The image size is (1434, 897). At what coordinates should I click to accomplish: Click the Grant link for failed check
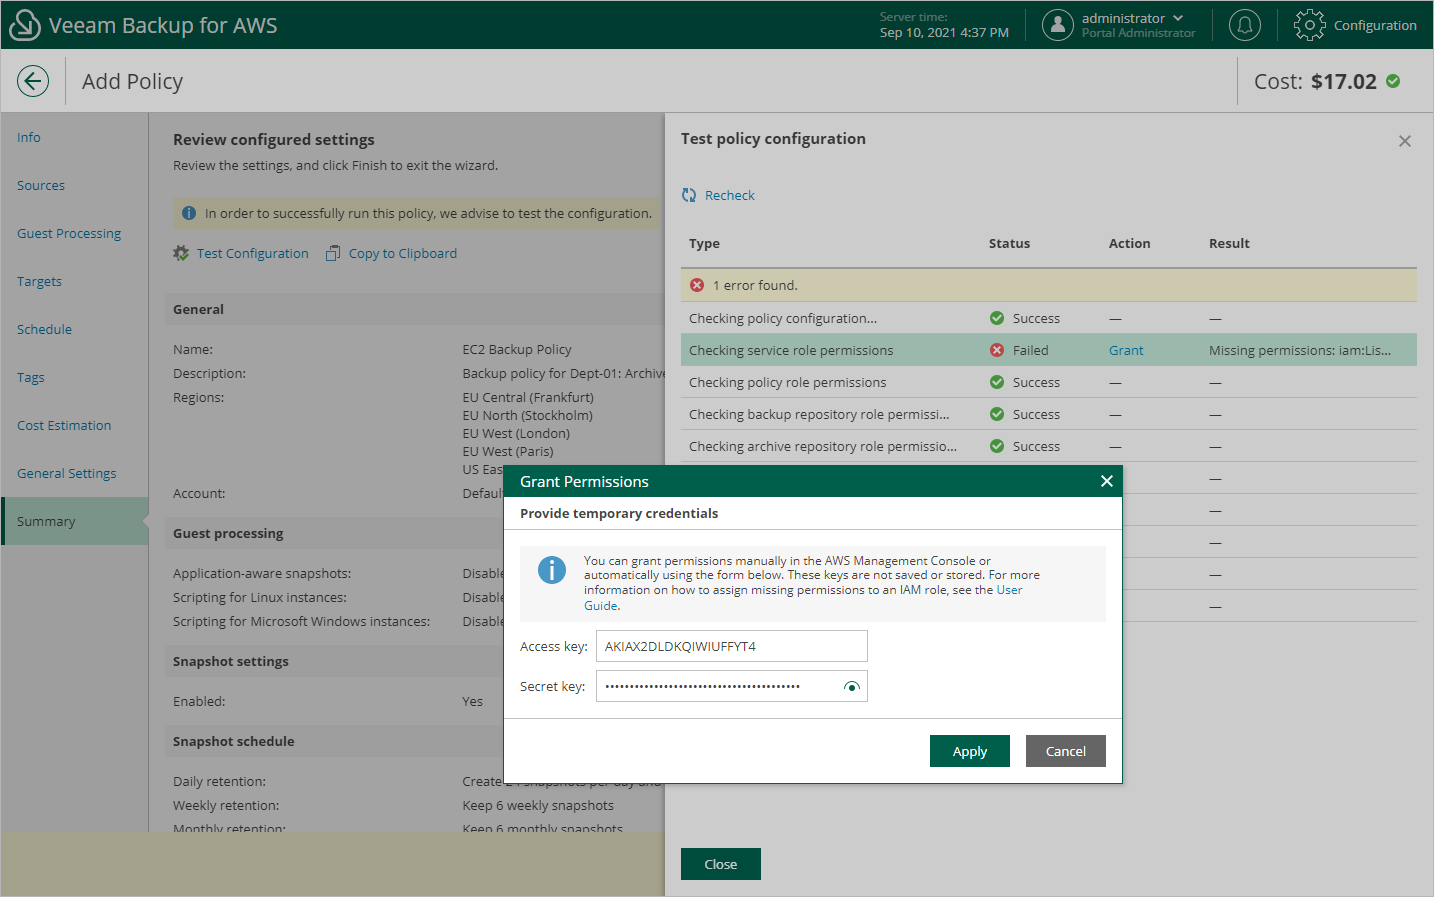tap(1125, 351)
